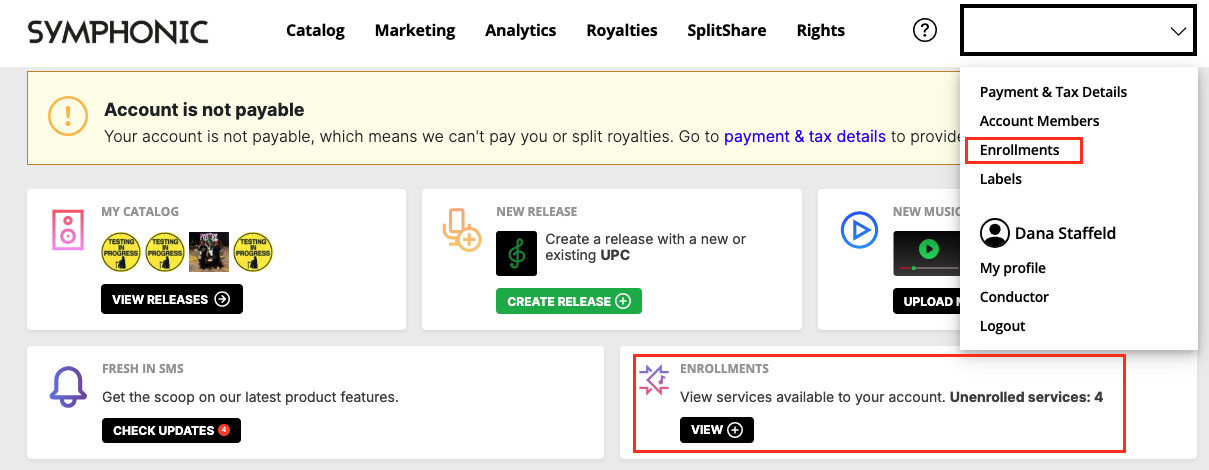This screenshot has width=1209, height=470.
Task: Click the New Music play circle icon
Action: click(x=859, y=230)
